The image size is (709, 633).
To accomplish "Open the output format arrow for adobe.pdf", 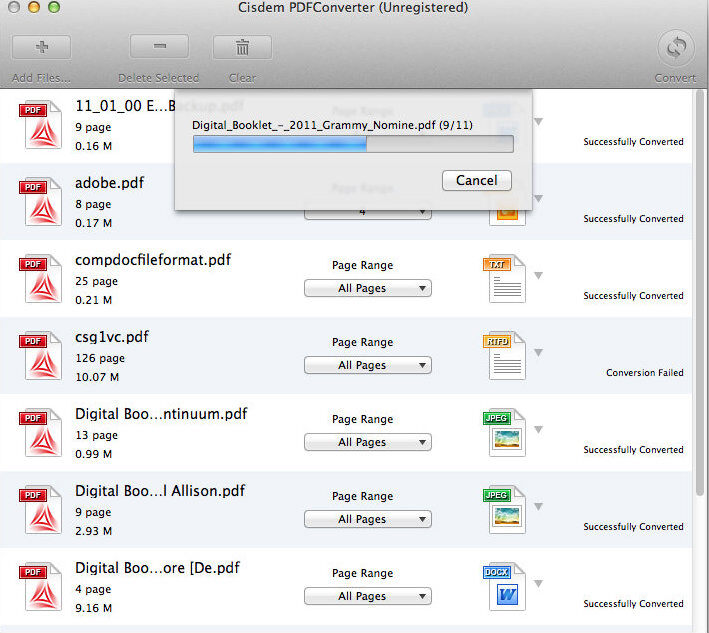I will point(538,198).
